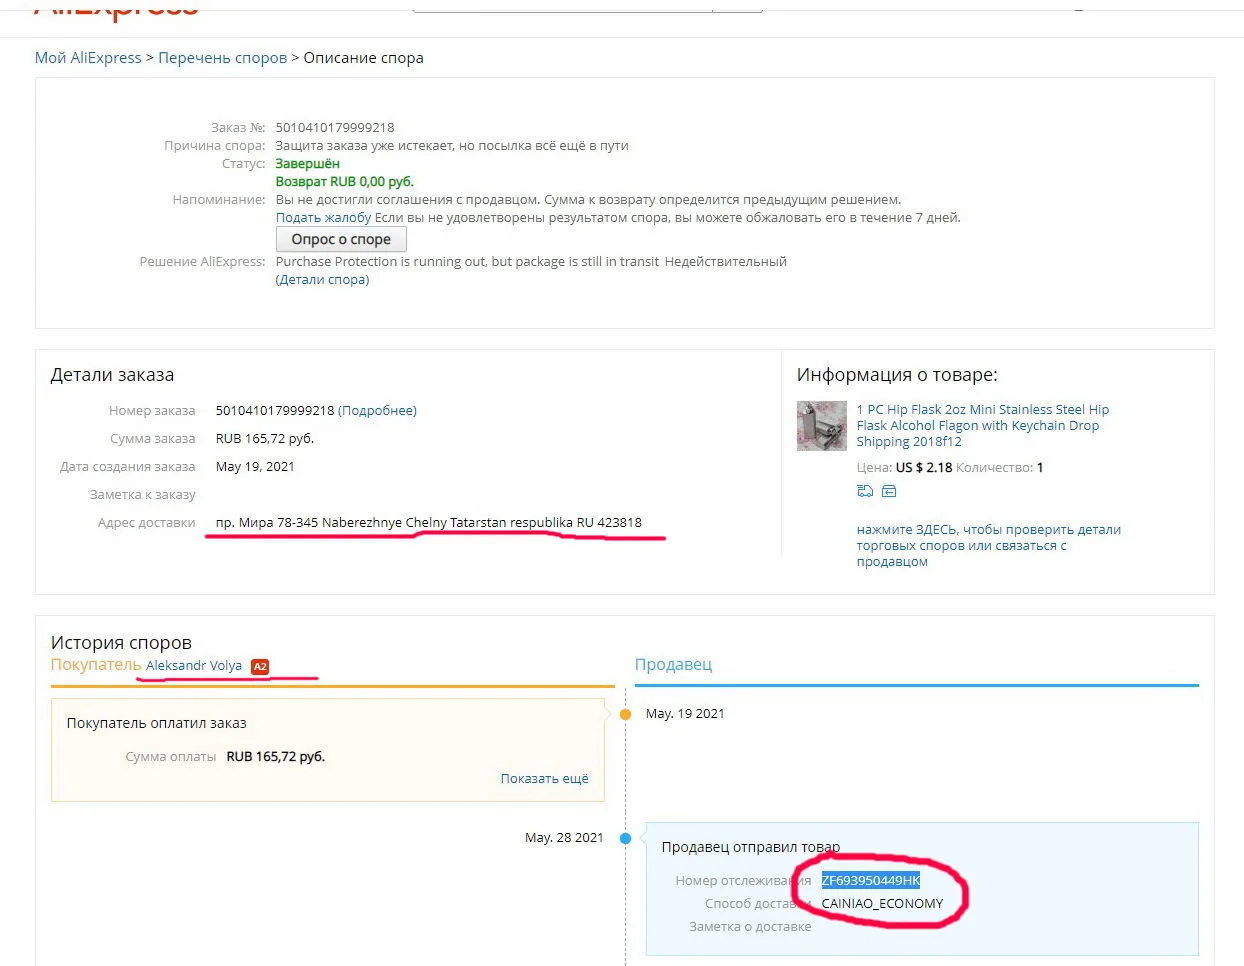This screenshot has height=966, width=1244.
Task: Click the A2 buyer level badge
Action: (260, 666)
